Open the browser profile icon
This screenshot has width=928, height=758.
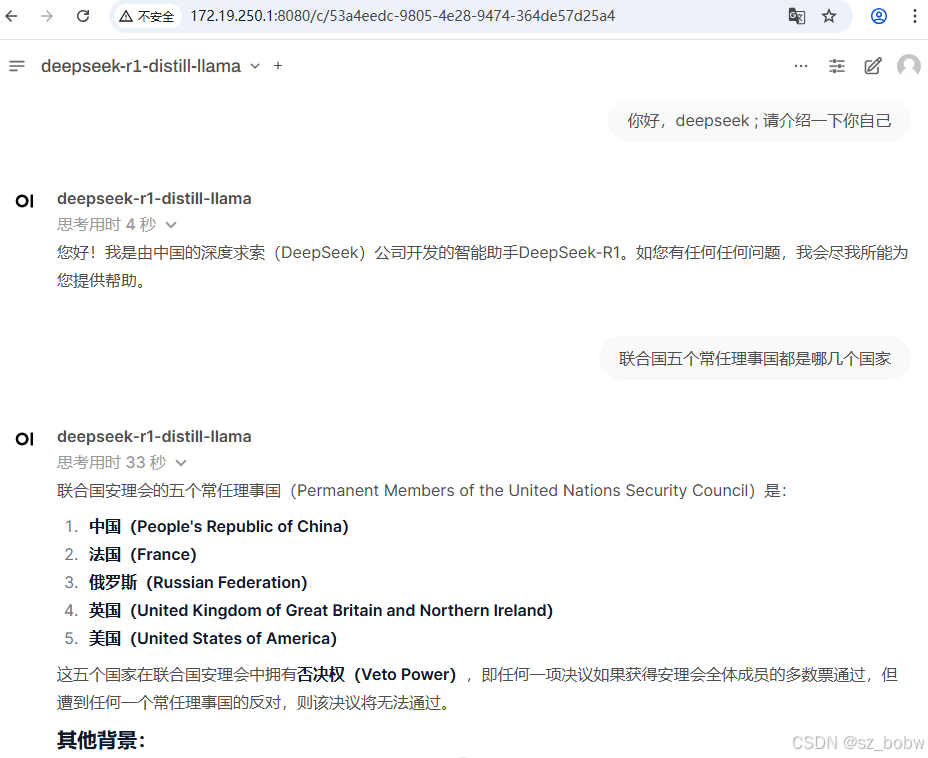pos(878,16)
